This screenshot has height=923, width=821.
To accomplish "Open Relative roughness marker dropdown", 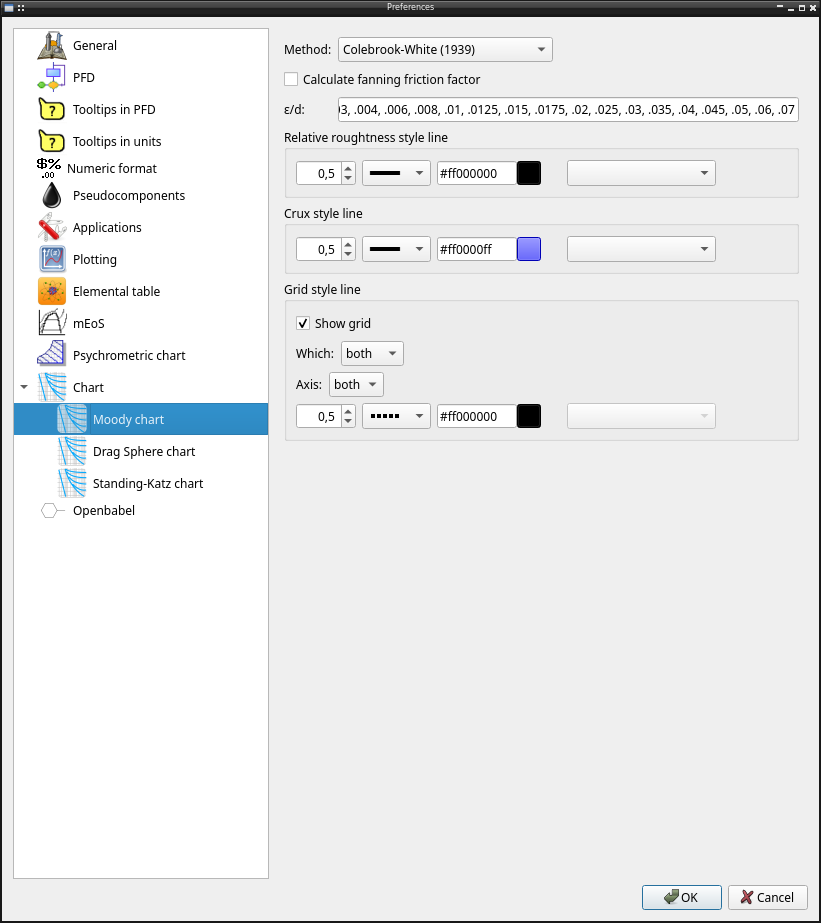I will click(x=641, y=173).
